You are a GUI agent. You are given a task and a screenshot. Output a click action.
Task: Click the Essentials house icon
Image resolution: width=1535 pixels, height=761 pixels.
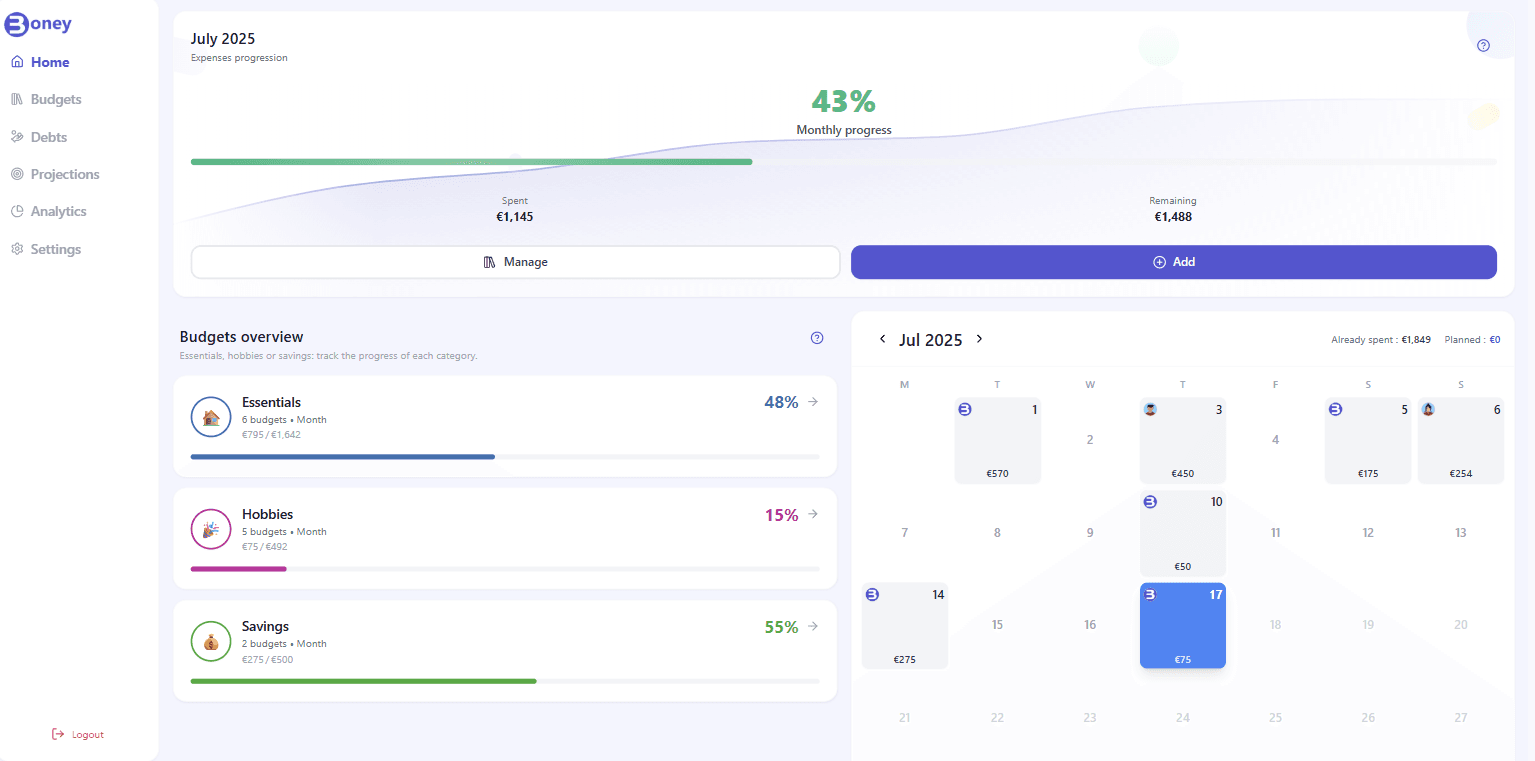point(211,417)
